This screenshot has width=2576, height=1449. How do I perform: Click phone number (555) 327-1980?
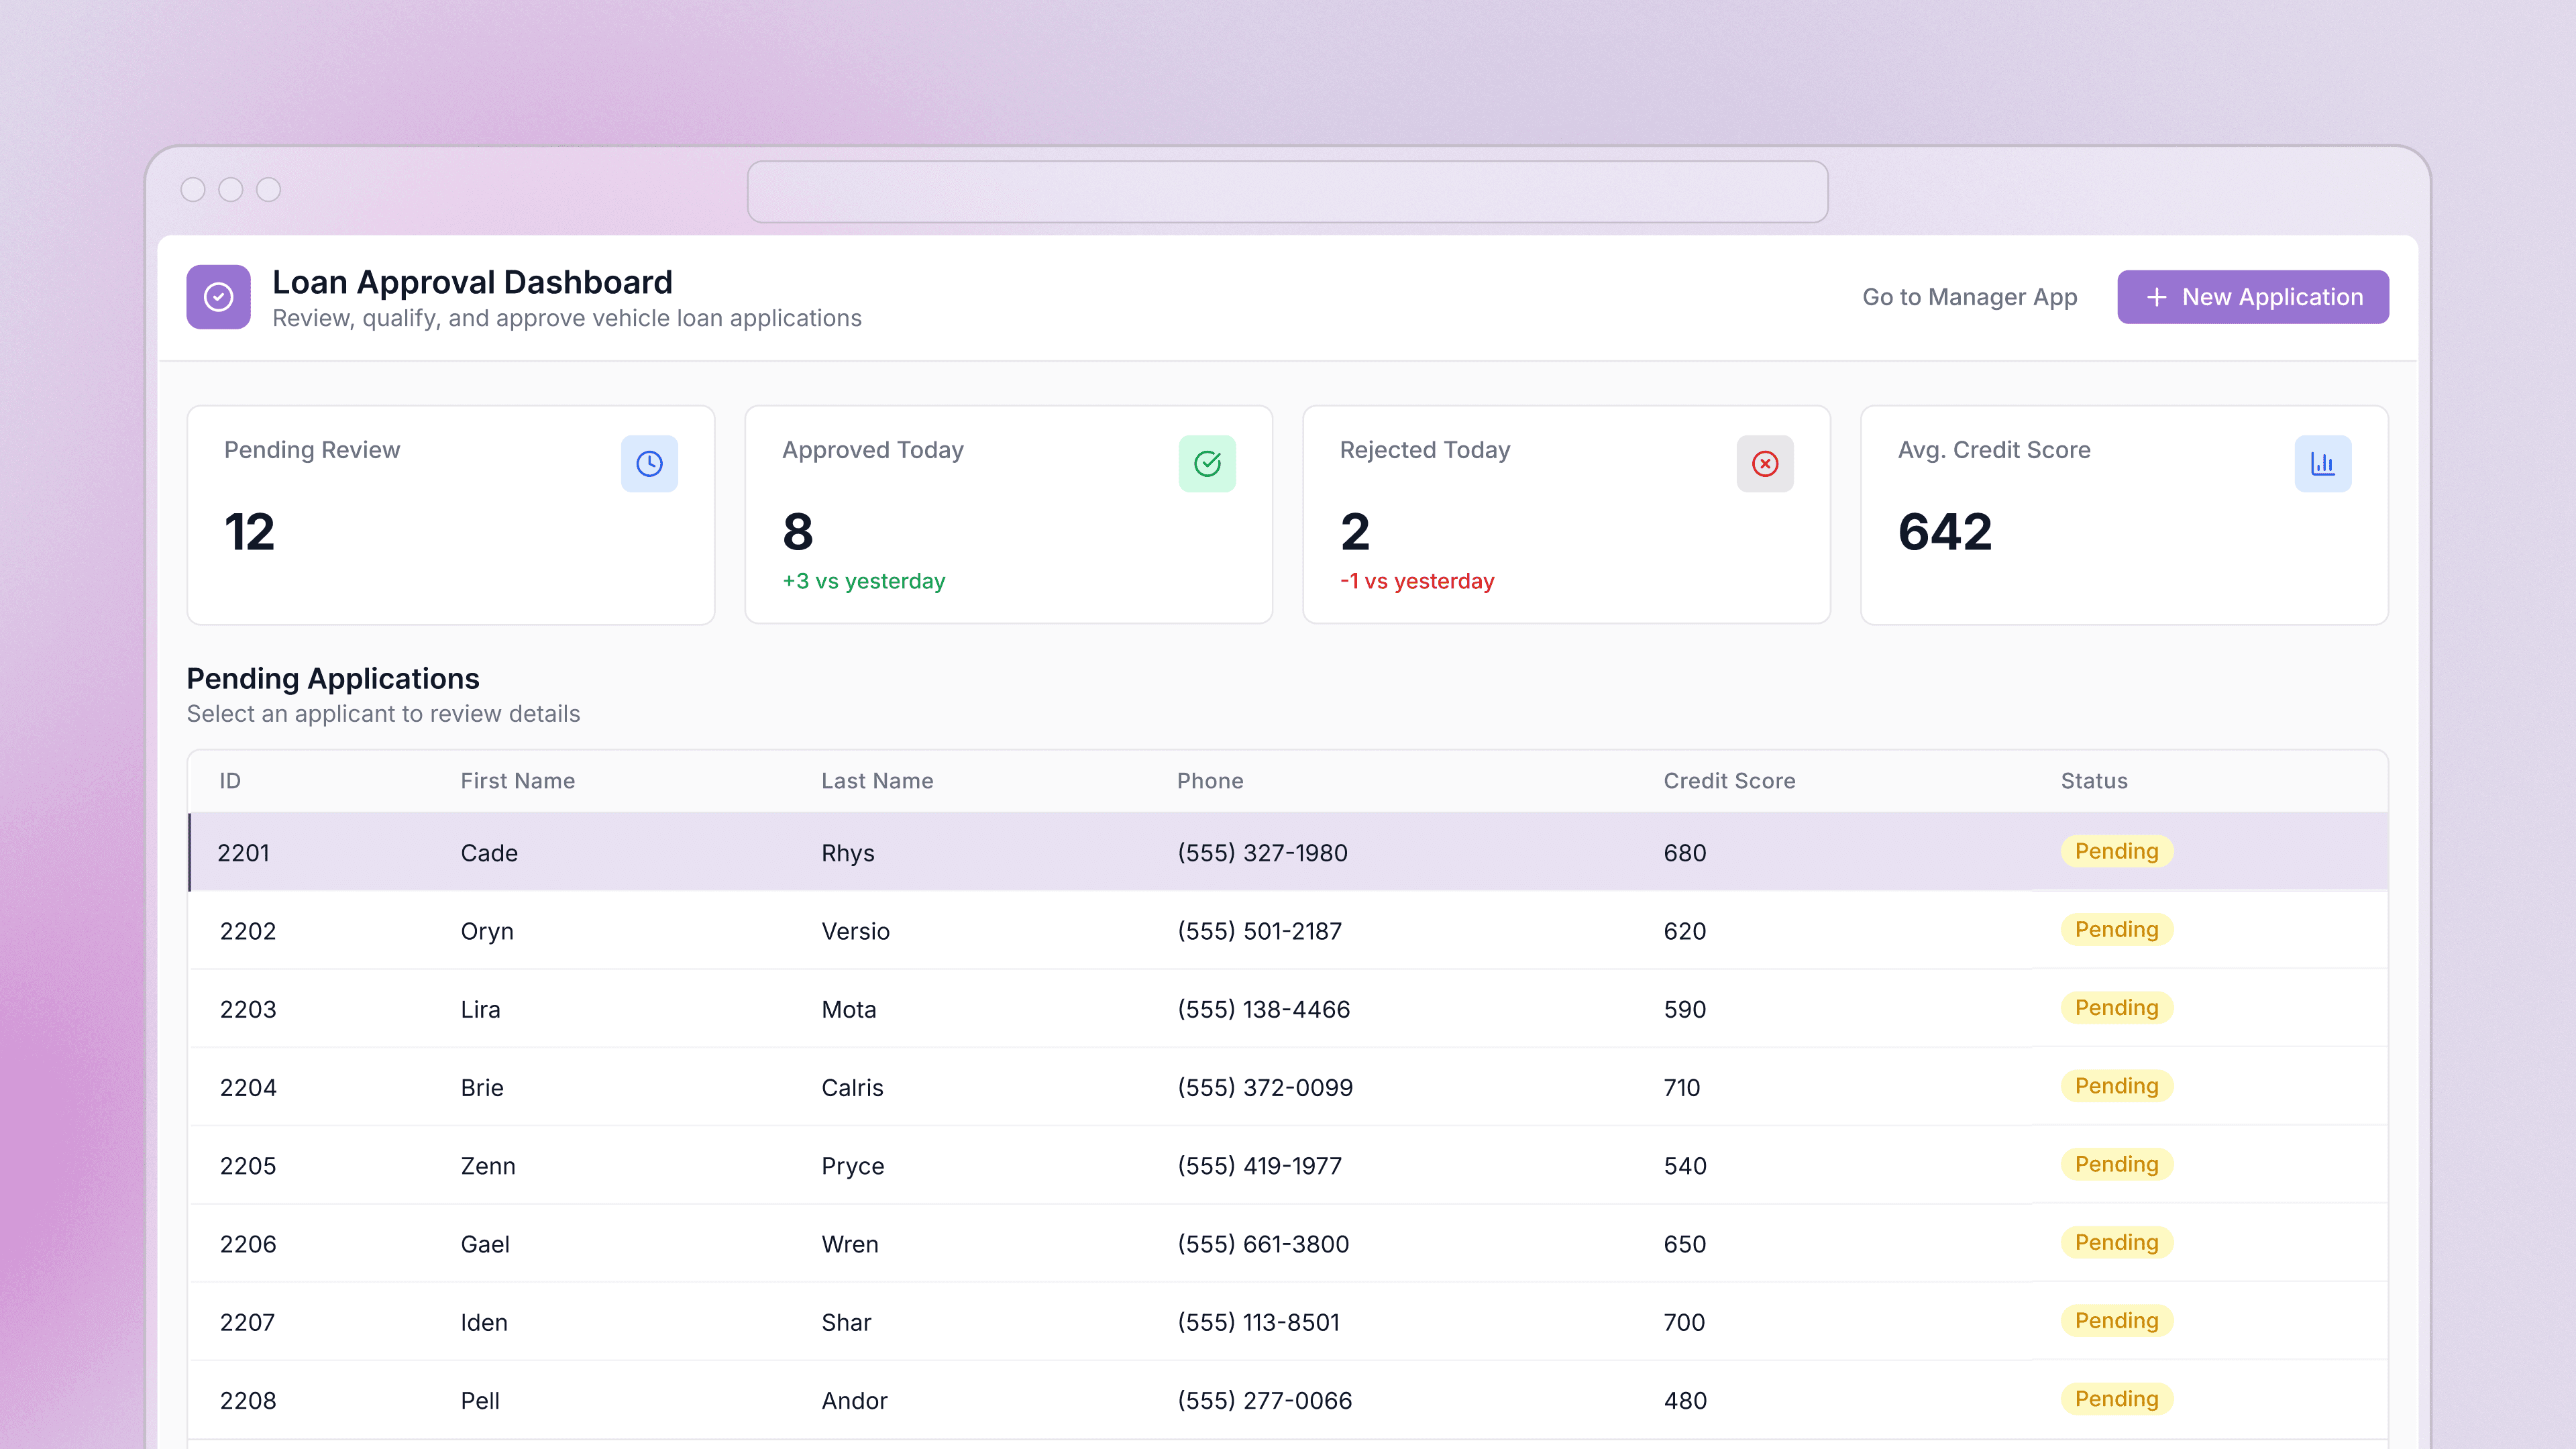click(x=1262, y=853)
